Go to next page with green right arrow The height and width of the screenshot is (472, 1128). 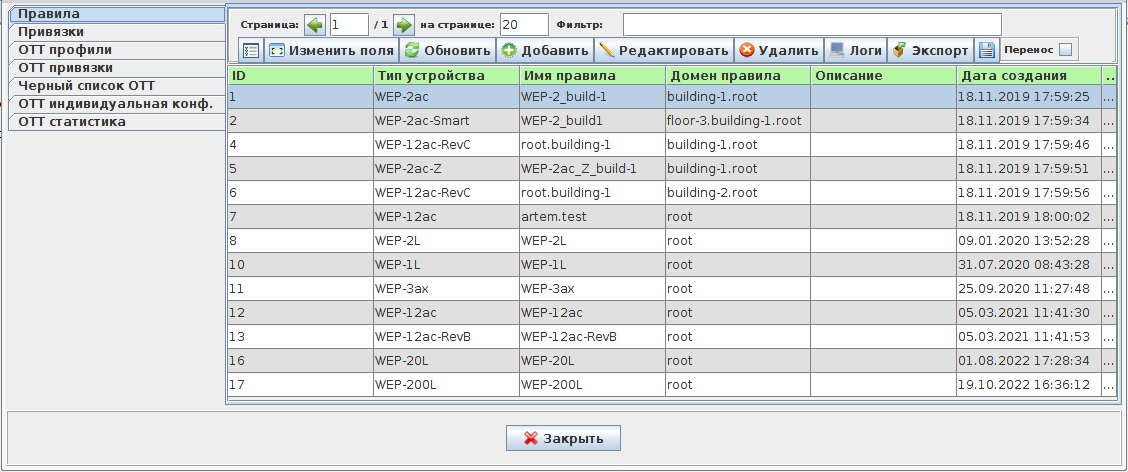(x=404, y=25)
